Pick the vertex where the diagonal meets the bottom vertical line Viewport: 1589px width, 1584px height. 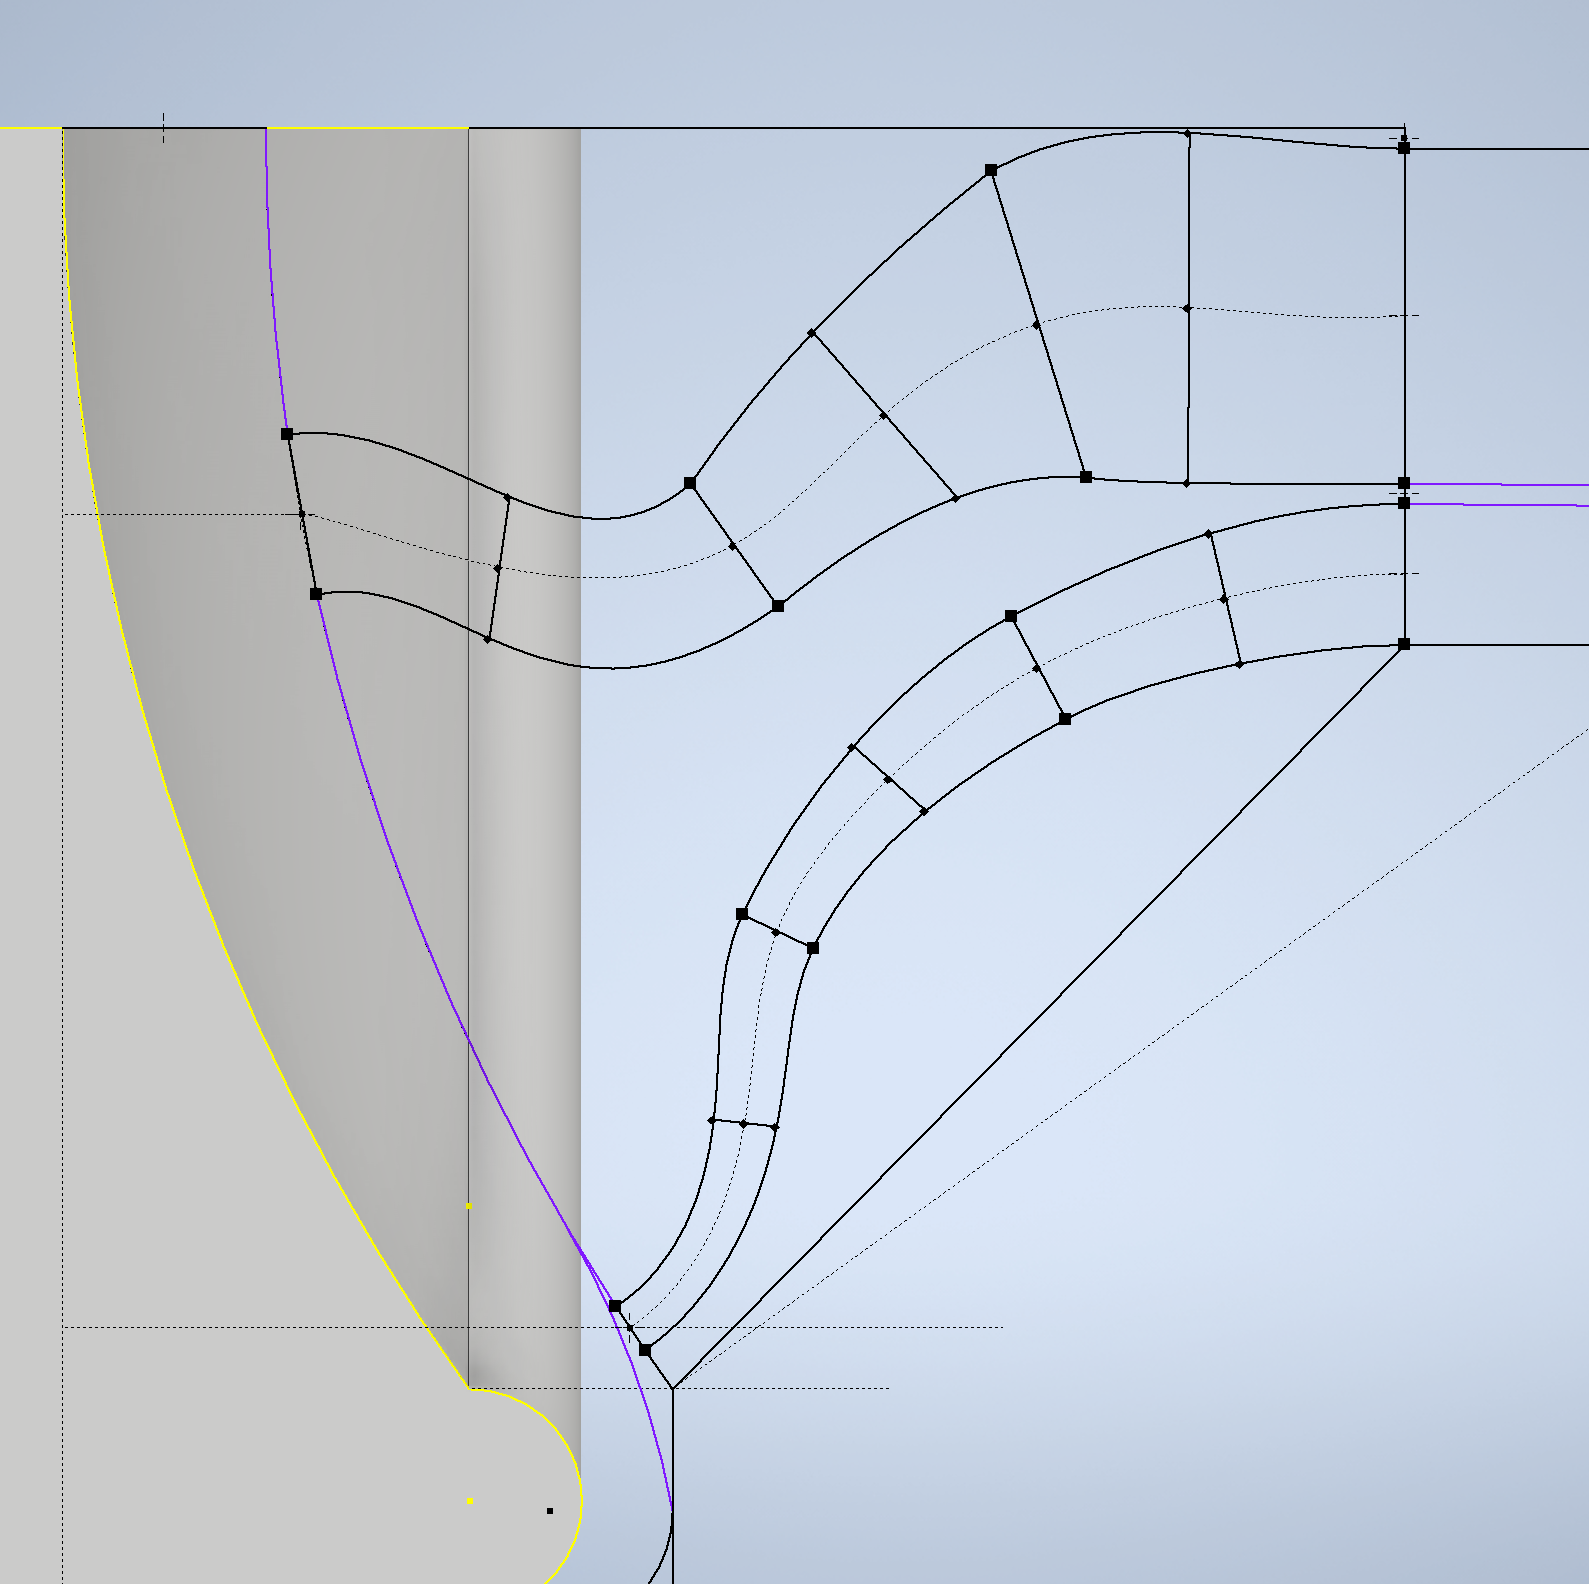pos(673,1388)
